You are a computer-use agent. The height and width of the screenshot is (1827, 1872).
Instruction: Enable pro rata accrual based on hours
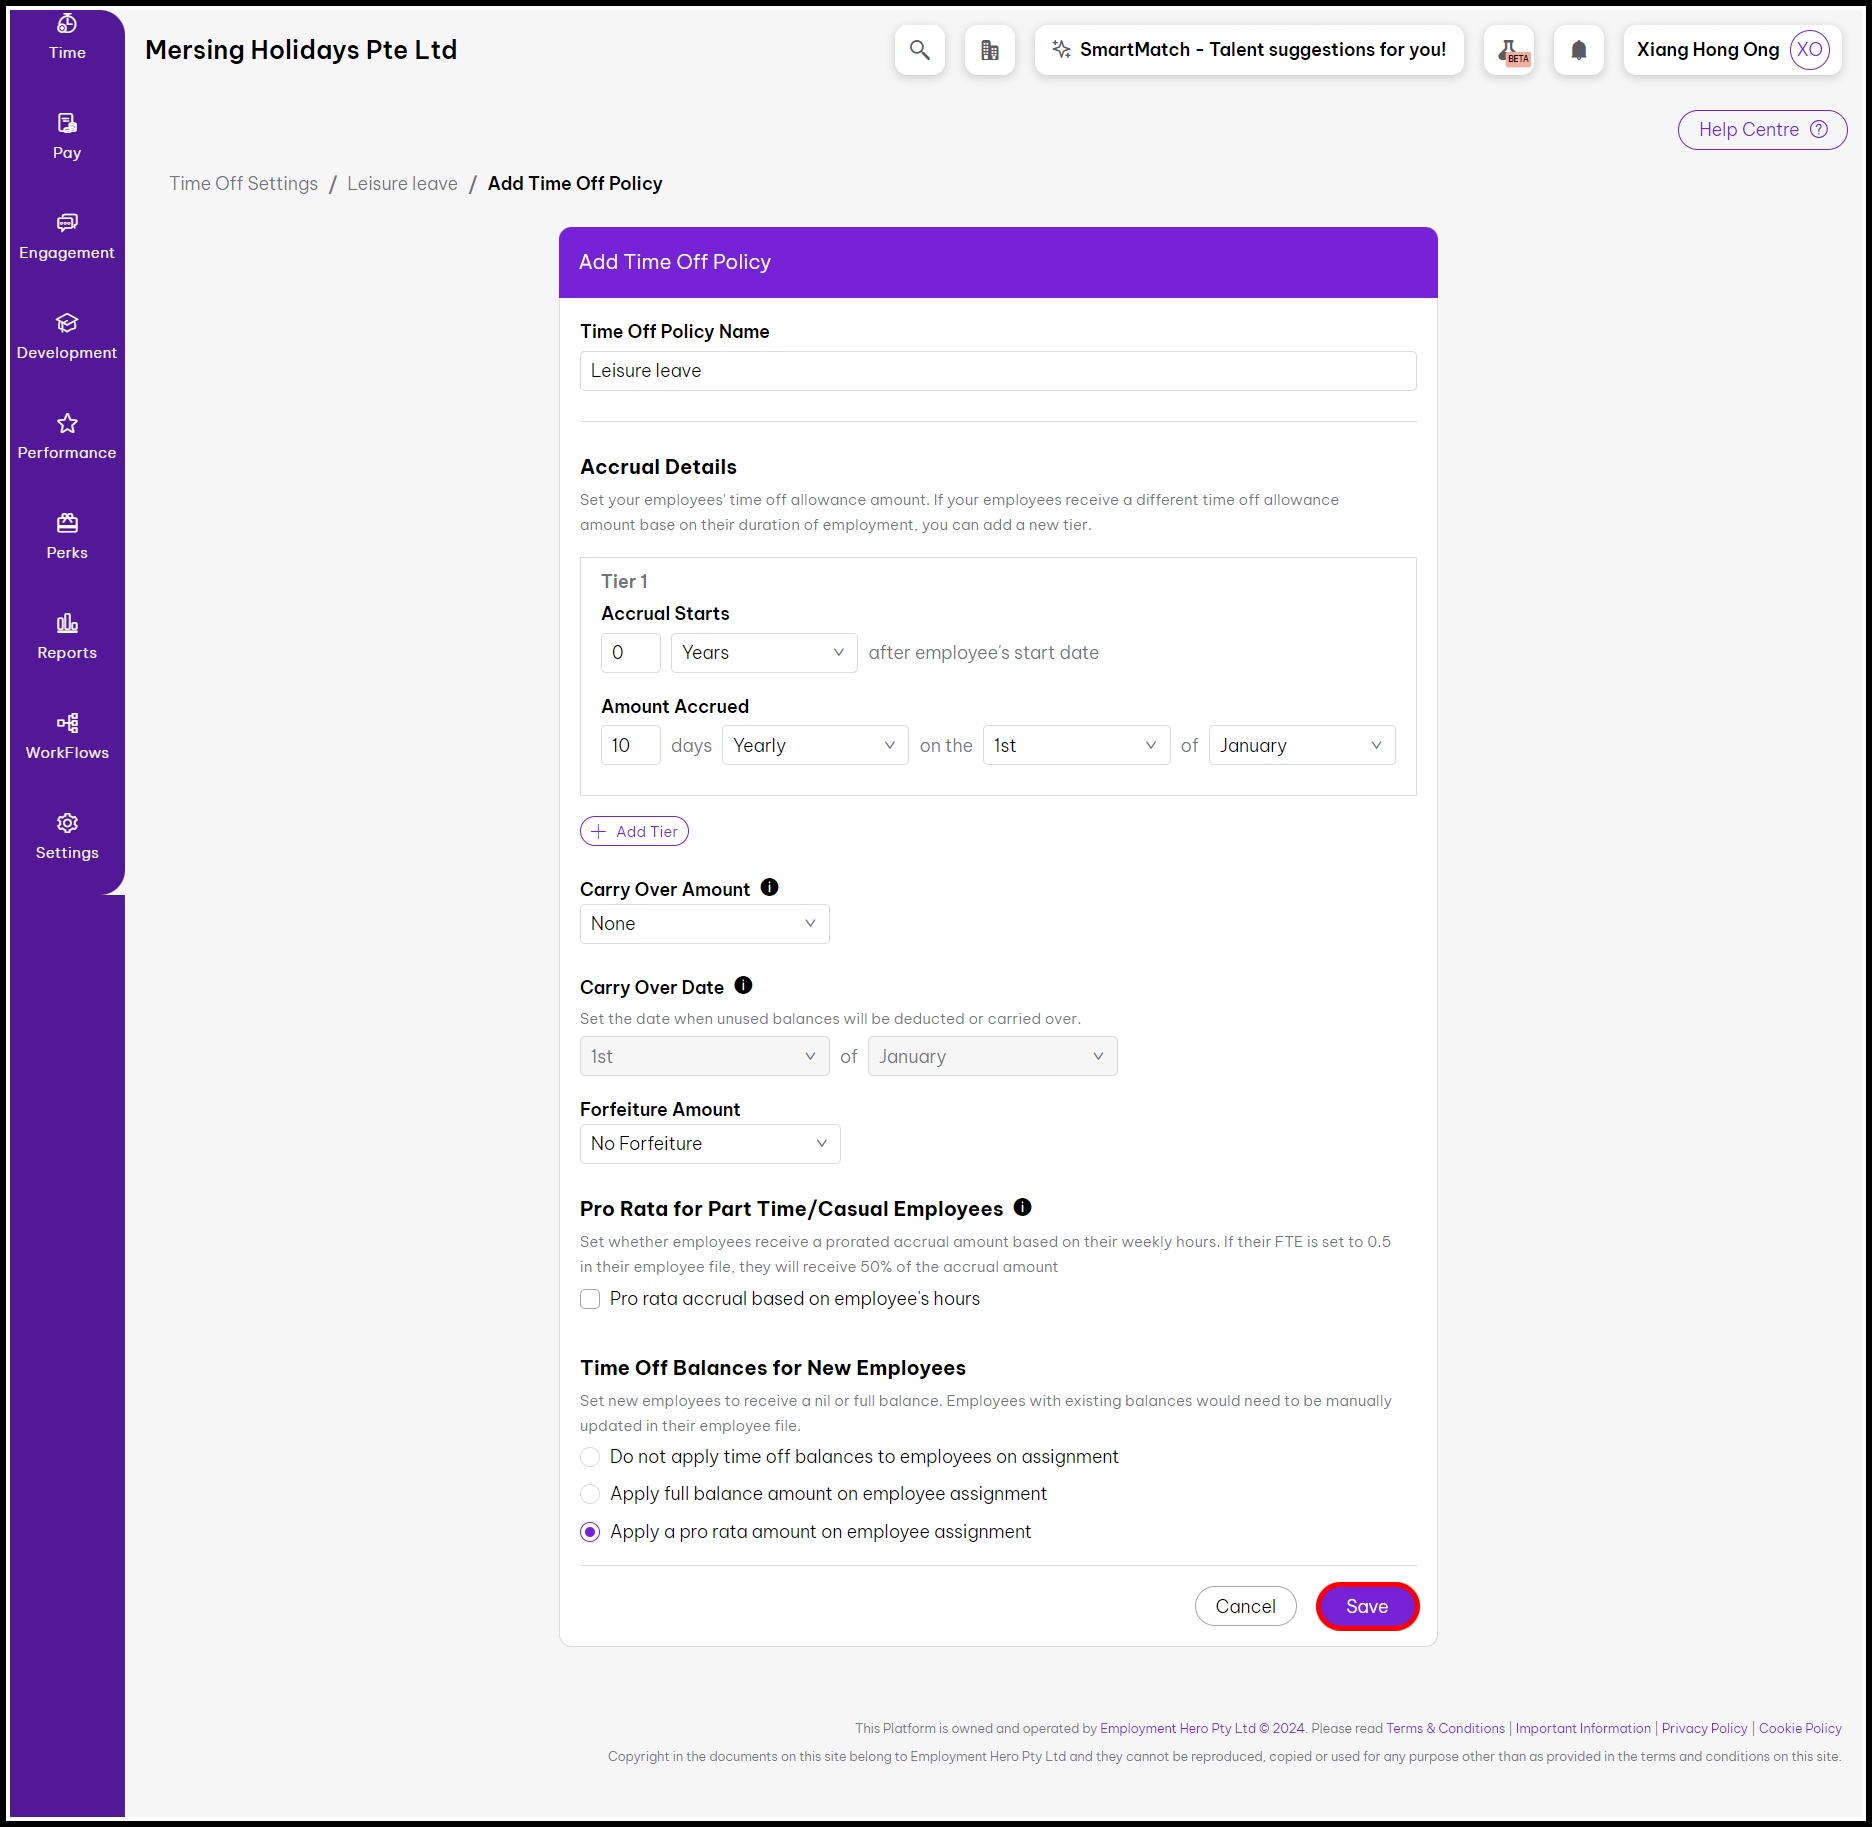[590, 1299]
